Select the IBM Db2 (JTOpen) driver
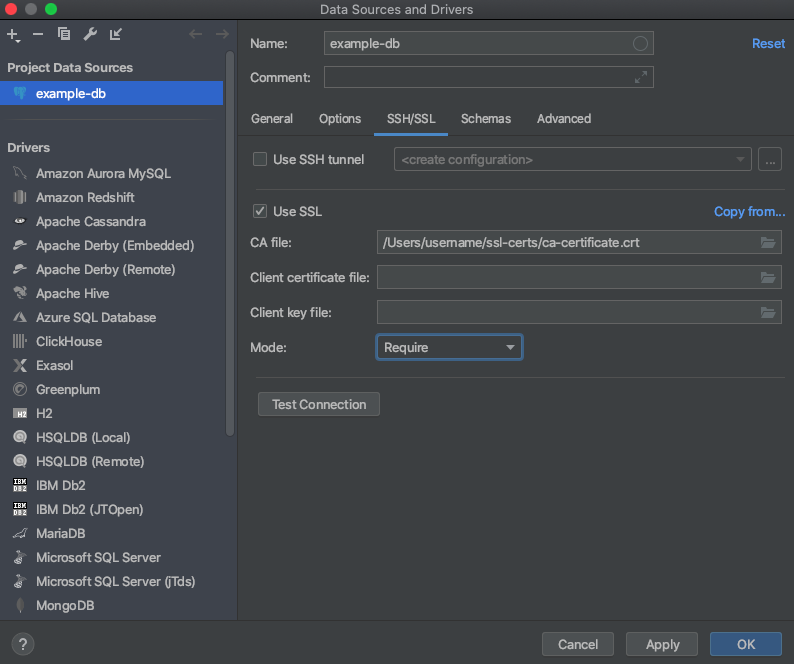 (111, 510)
